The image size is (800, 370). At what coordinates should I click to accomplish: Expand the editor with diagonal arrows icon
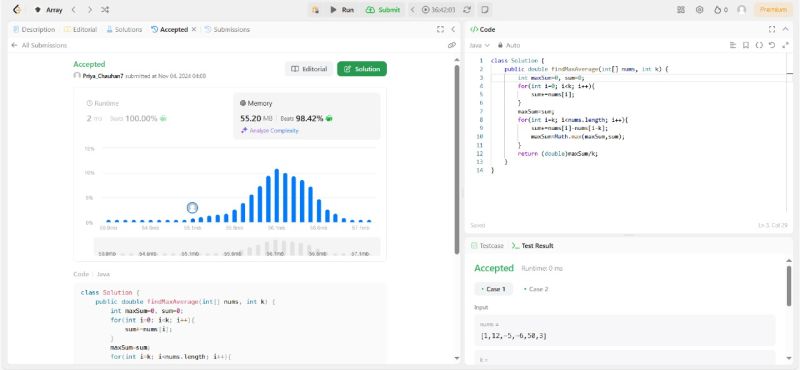[785, 45]
